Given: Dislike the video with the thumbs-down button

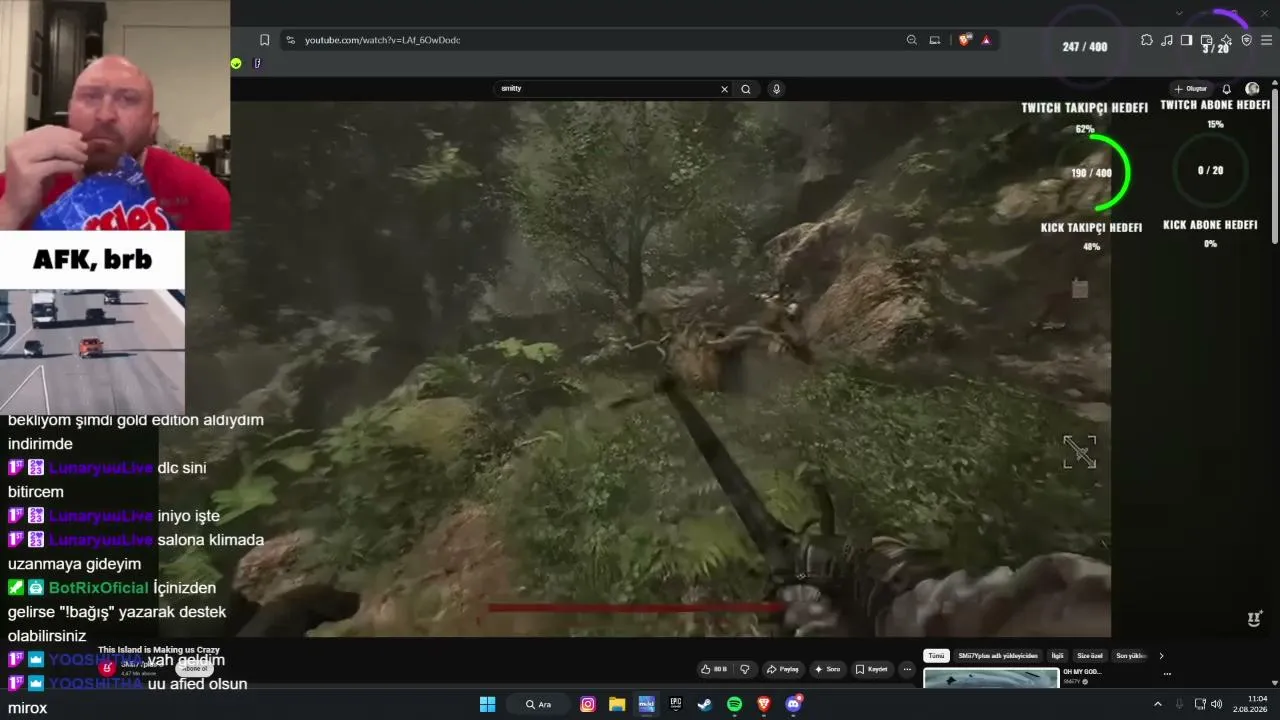Looking at the screenshot, I should (744, 669).
